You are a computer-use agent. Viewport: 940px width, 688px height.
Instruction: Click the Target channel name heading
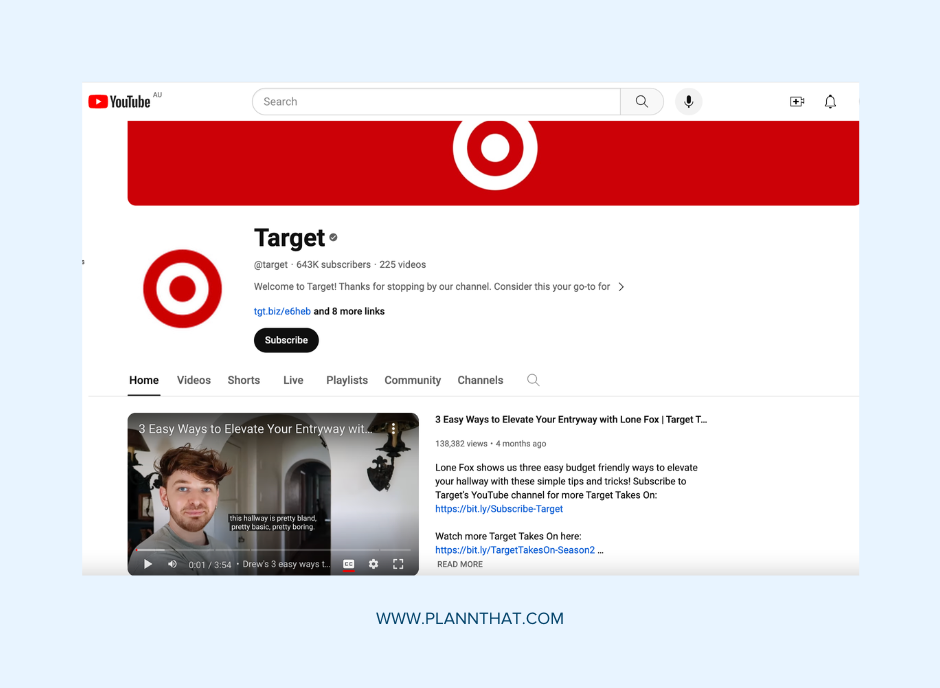290,238
